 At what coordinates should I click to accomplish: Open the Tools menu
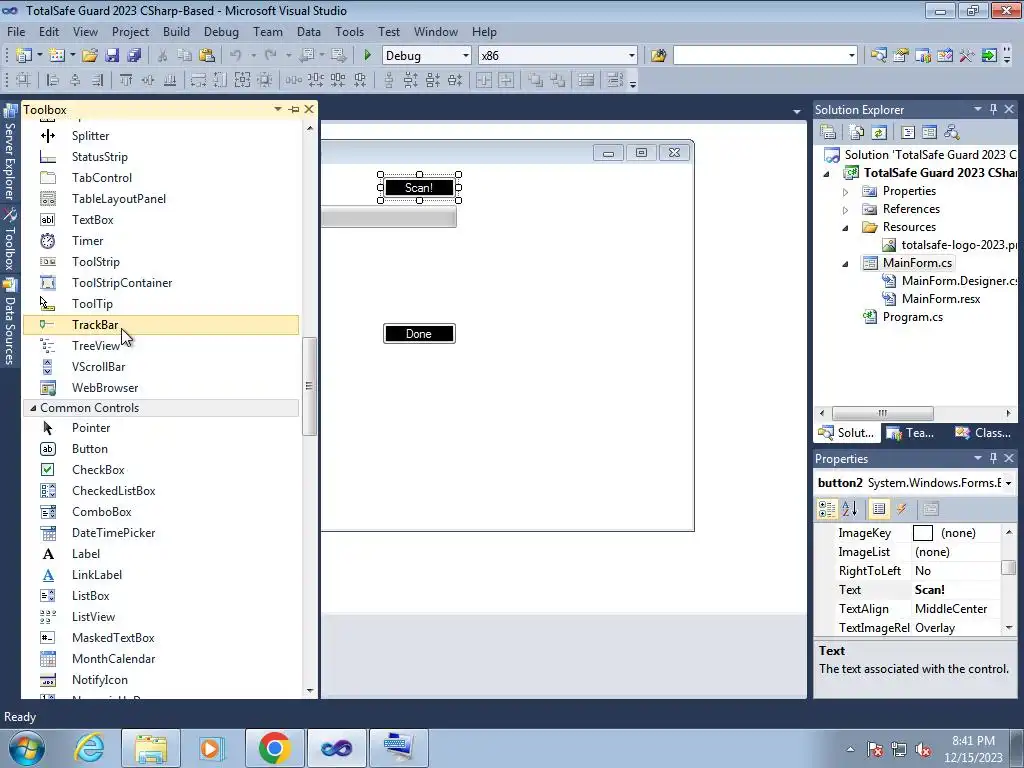point(349,31)
